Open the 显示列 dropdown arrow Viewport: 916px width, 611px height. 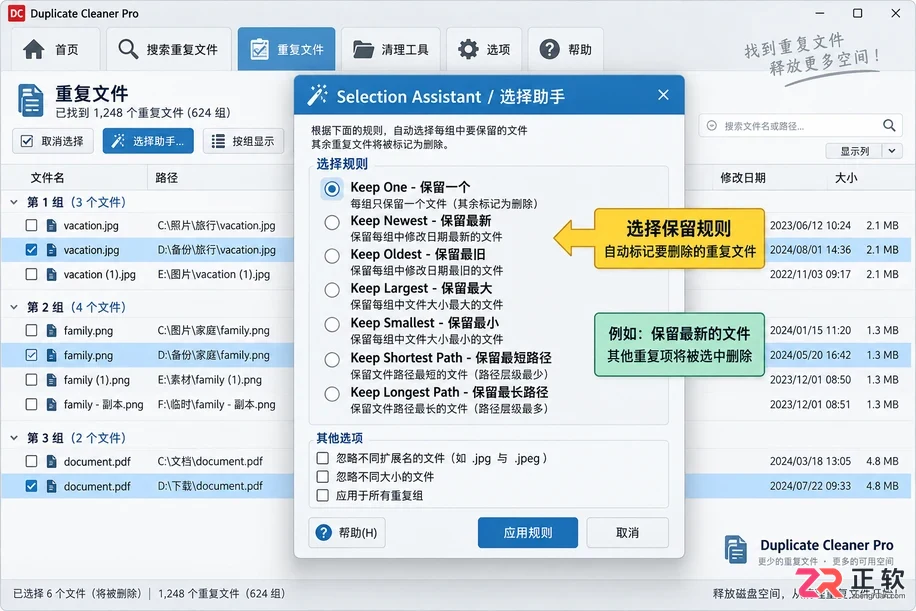point(892,151)
